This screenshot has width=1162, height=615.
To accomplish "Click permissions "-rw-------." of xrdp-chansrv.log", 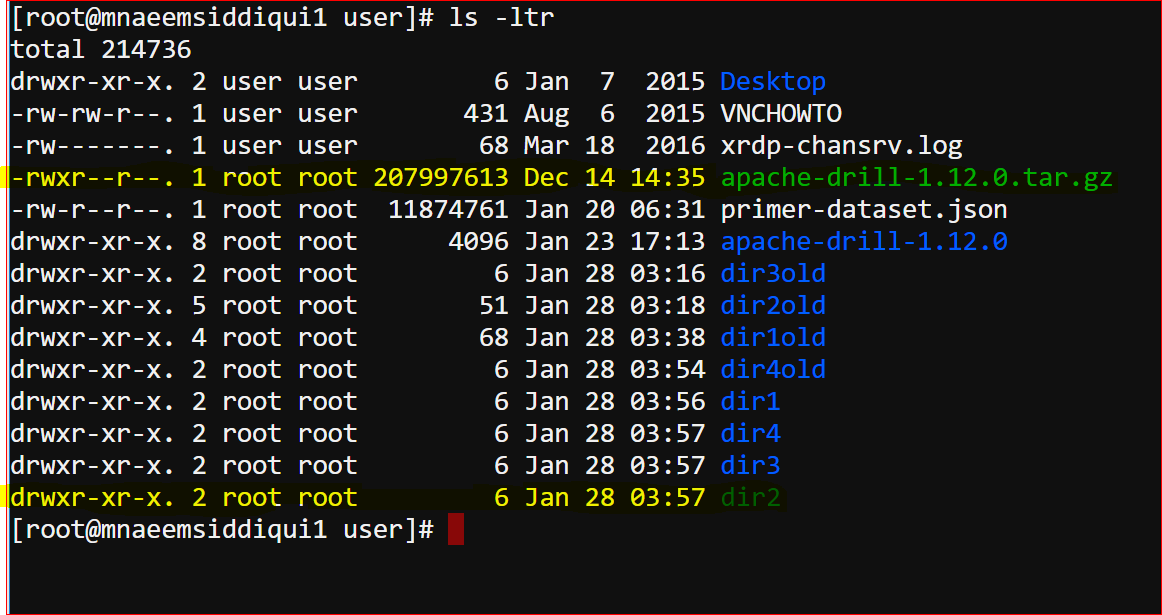I will tap(93, 145).
